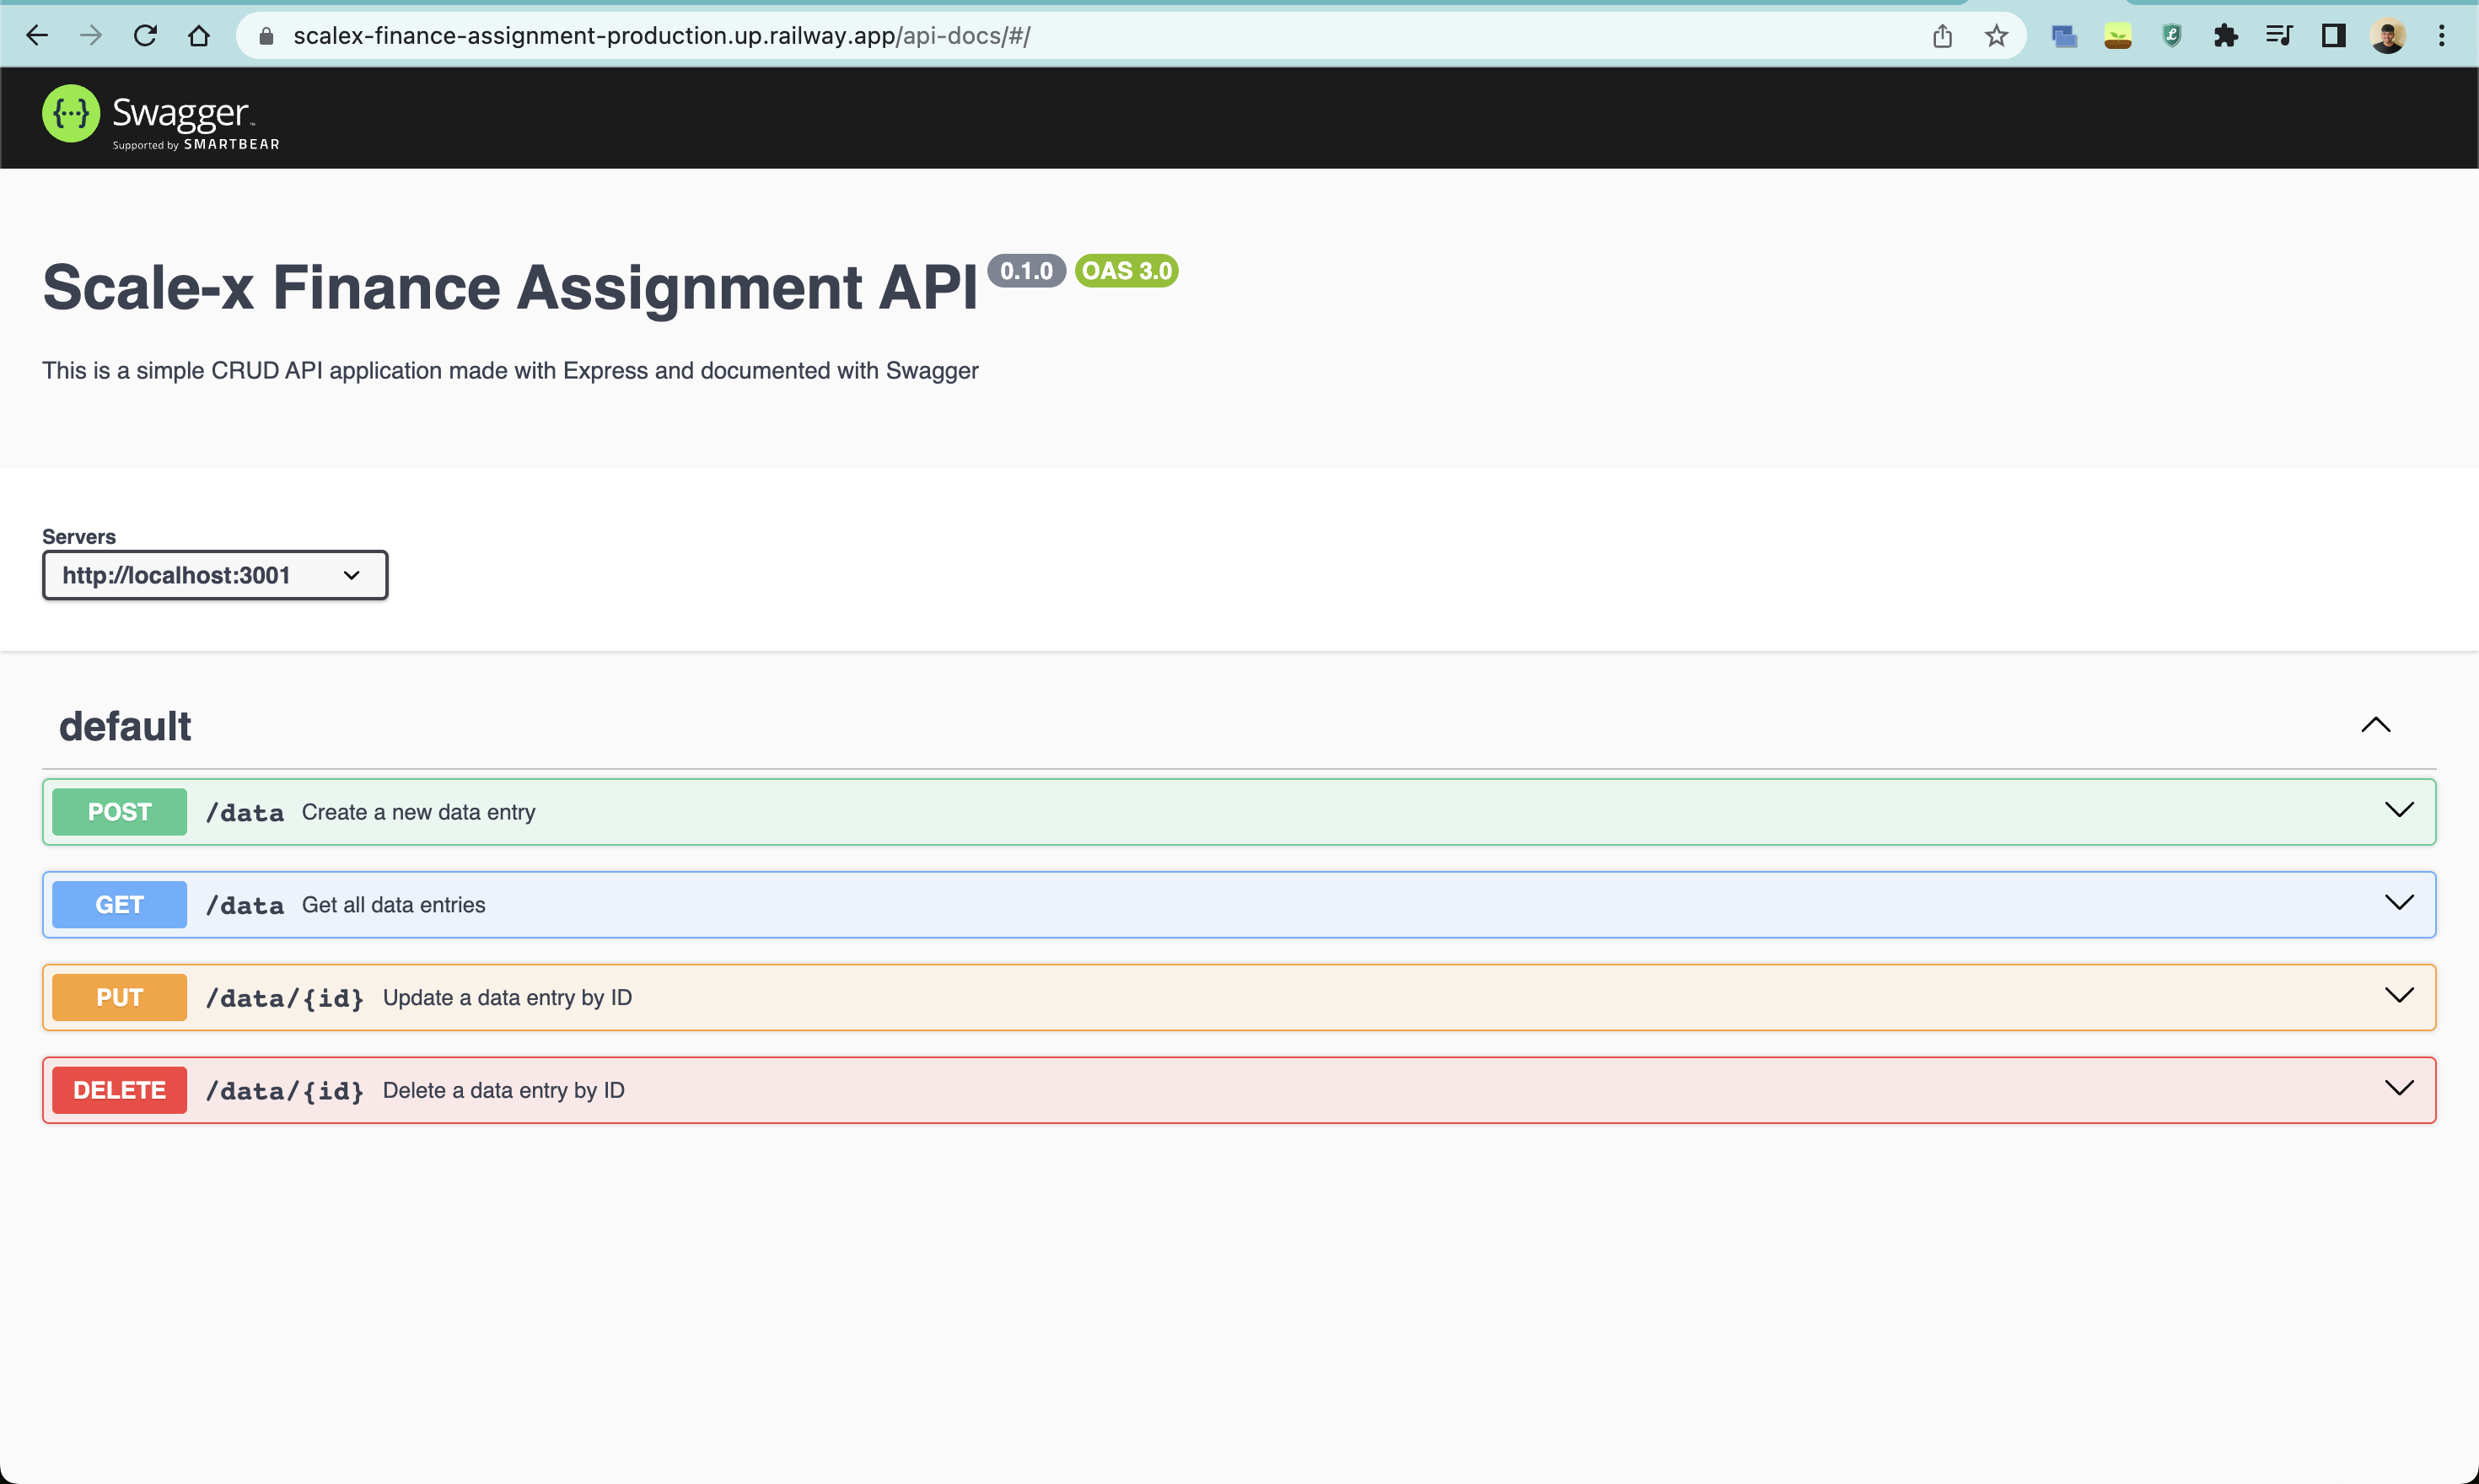The width and height of the screenshot is (2479, 1484).
Task: Reload the page with refresh icon
Action: [145, 36]
